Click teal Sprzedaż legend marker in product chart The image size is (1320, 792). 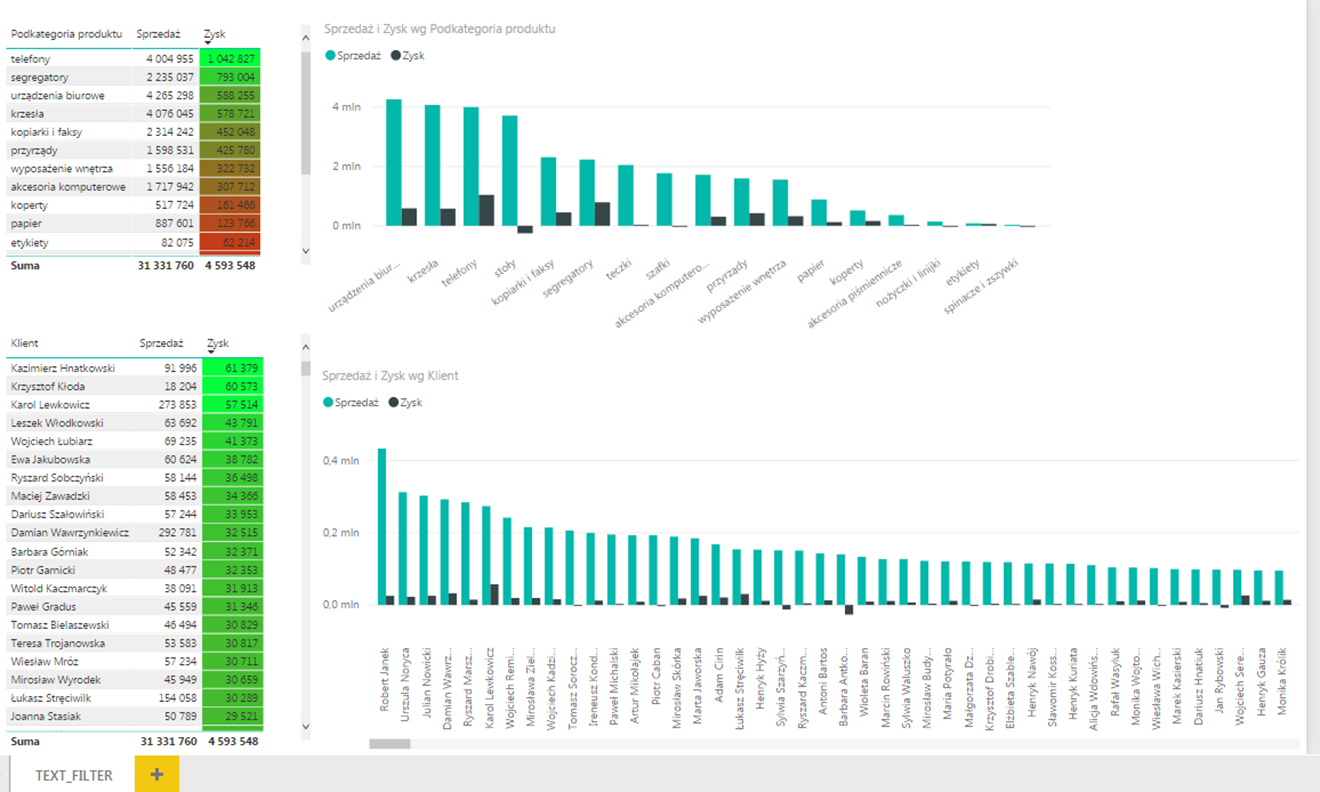(331, 56)
